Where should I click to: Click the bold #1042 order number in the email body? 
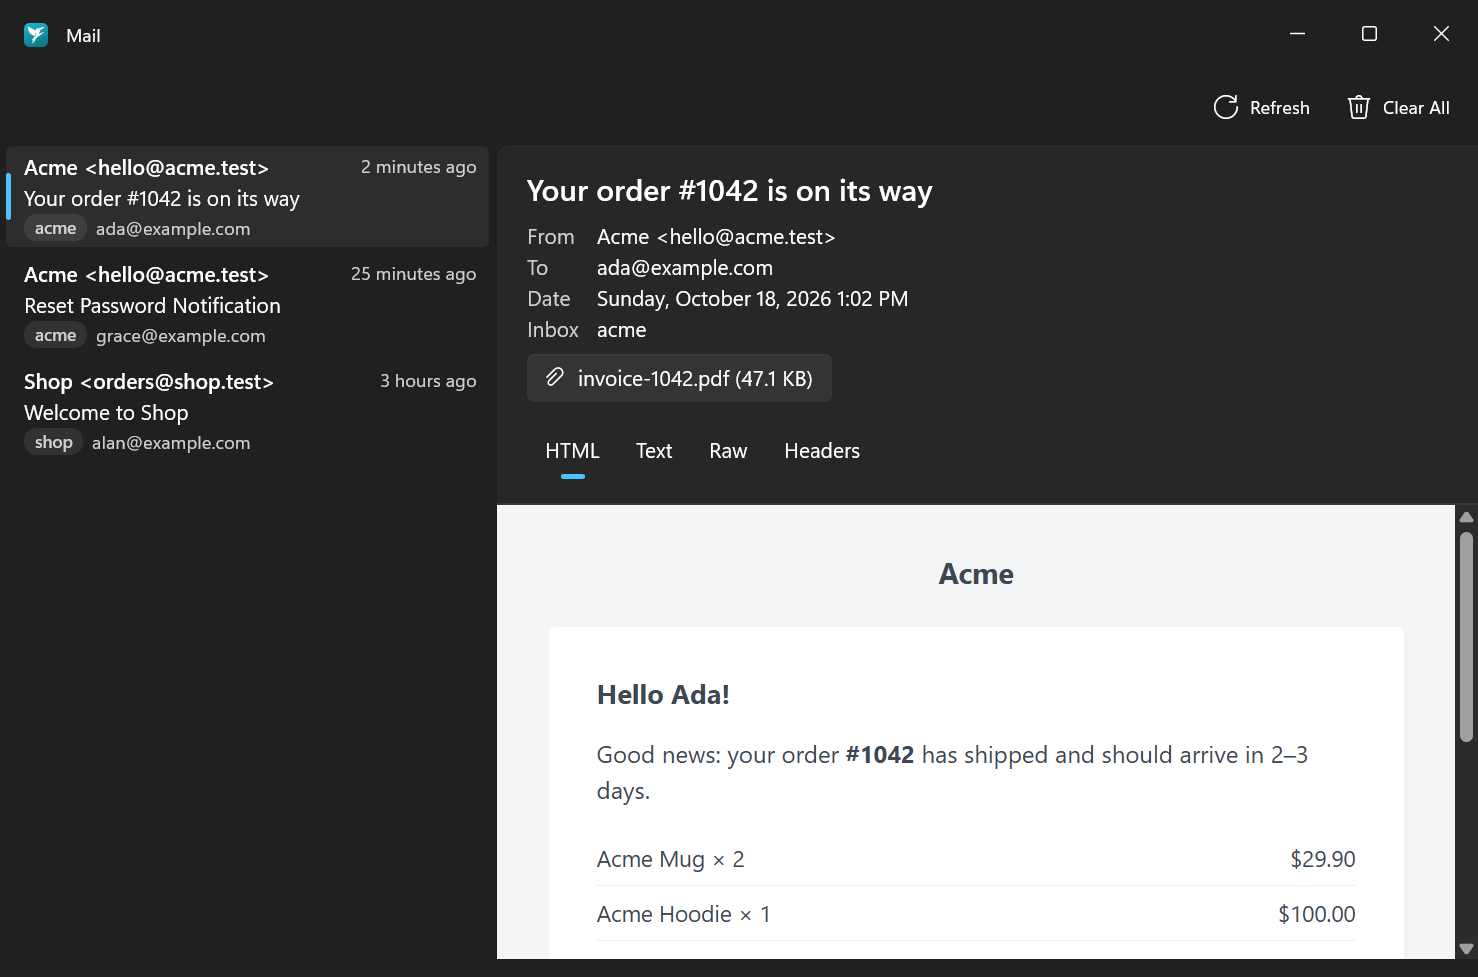pos(880,755)
